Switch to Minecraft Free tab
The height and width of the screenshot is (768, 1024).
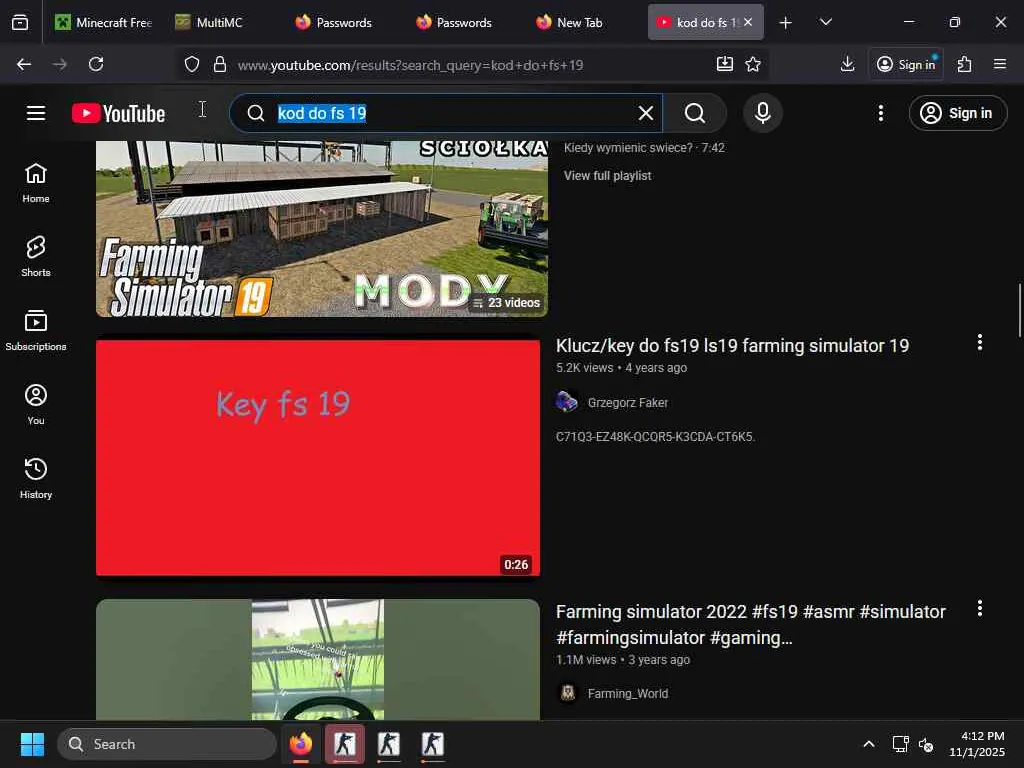coord(103,22)
